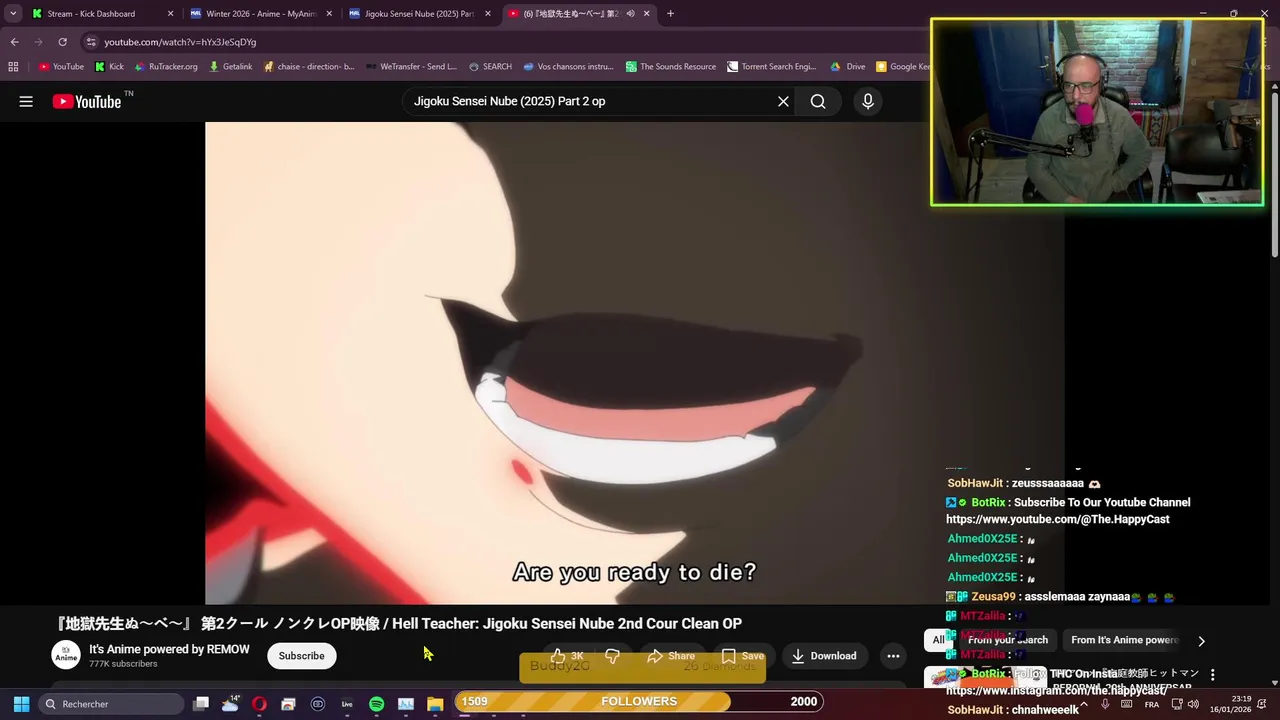Screen dimensions: 1280x720
Task: Switch to Jigoku Sensei Nube MyAnimeList tab
Action: click(x=419, y=14)
